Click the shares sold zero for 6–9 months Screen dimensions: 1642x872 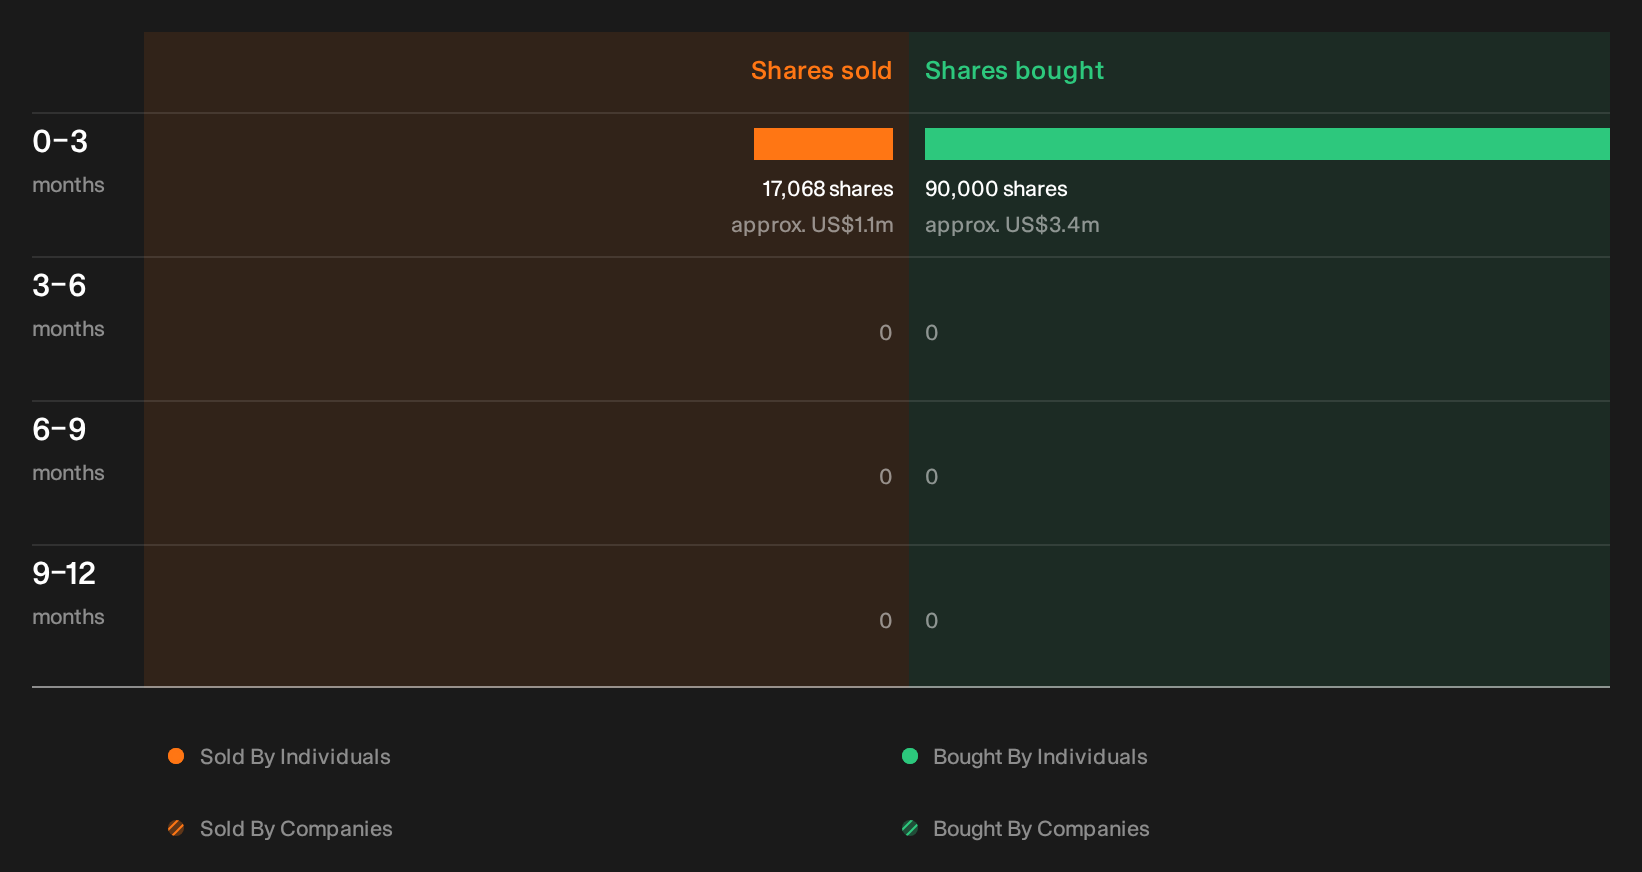coord(886,477)
